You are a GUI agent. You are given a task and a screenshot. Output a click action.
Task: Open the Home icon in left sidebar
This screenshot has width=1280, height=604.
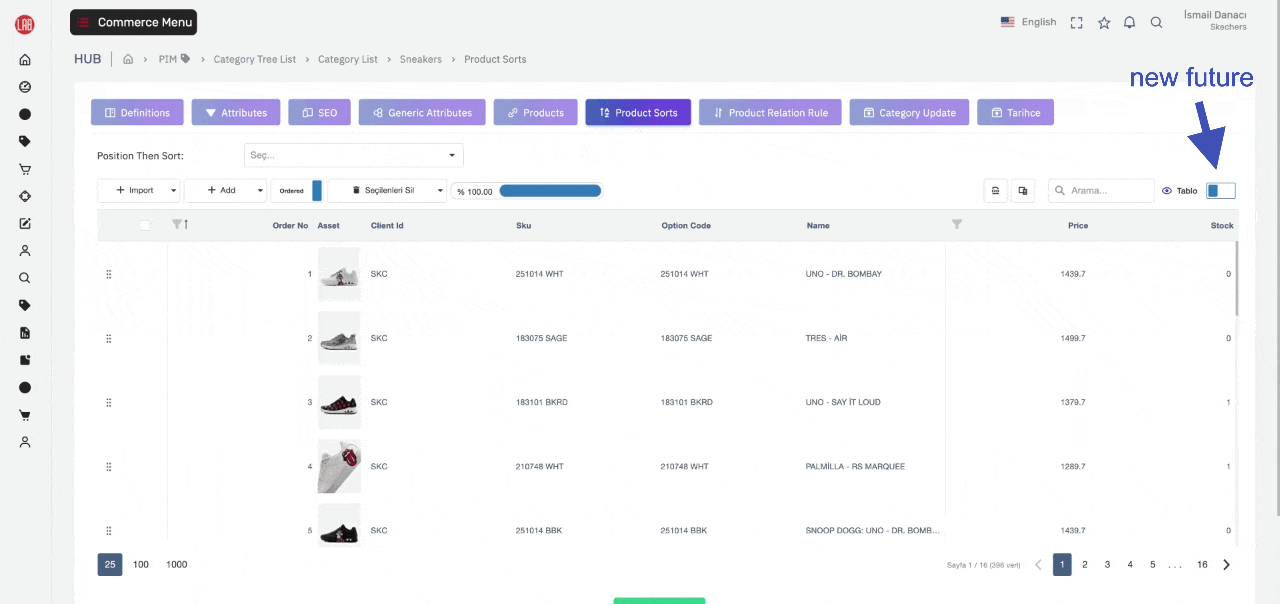coord(25,60)
